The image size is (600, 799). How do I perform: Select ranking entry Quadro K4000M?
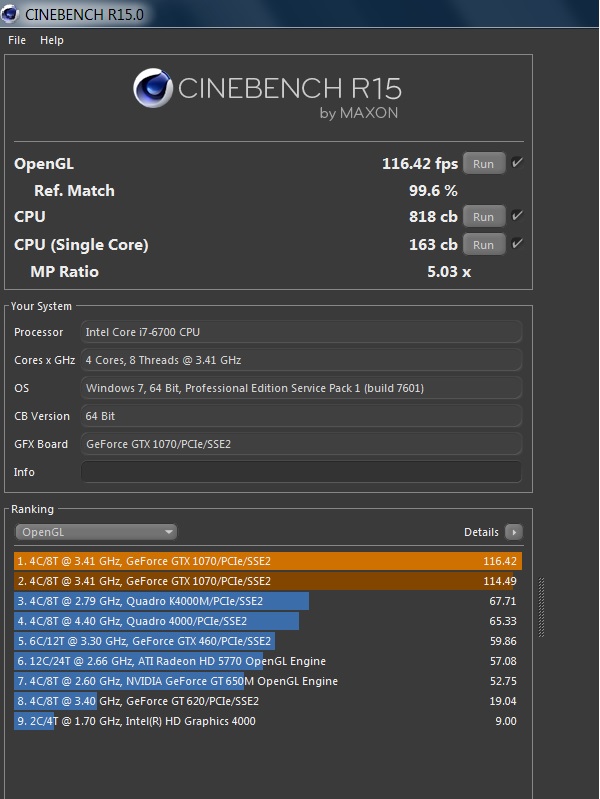[x=268, y=601]
